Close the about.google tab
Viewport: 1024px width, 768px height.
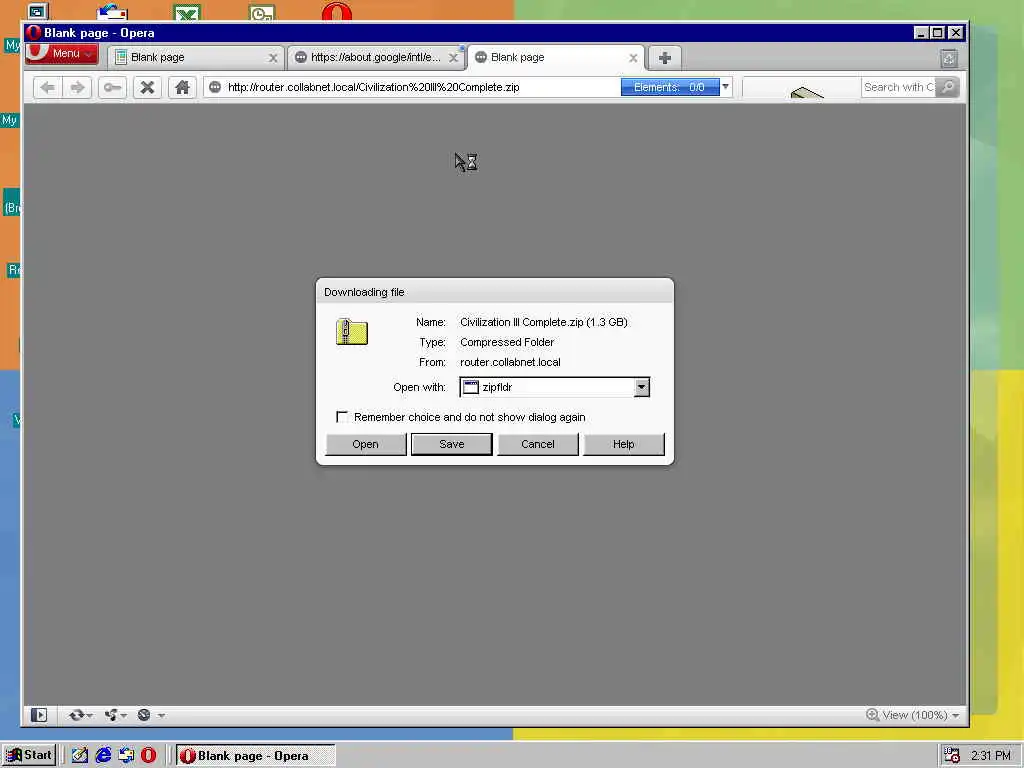[453, 58]
